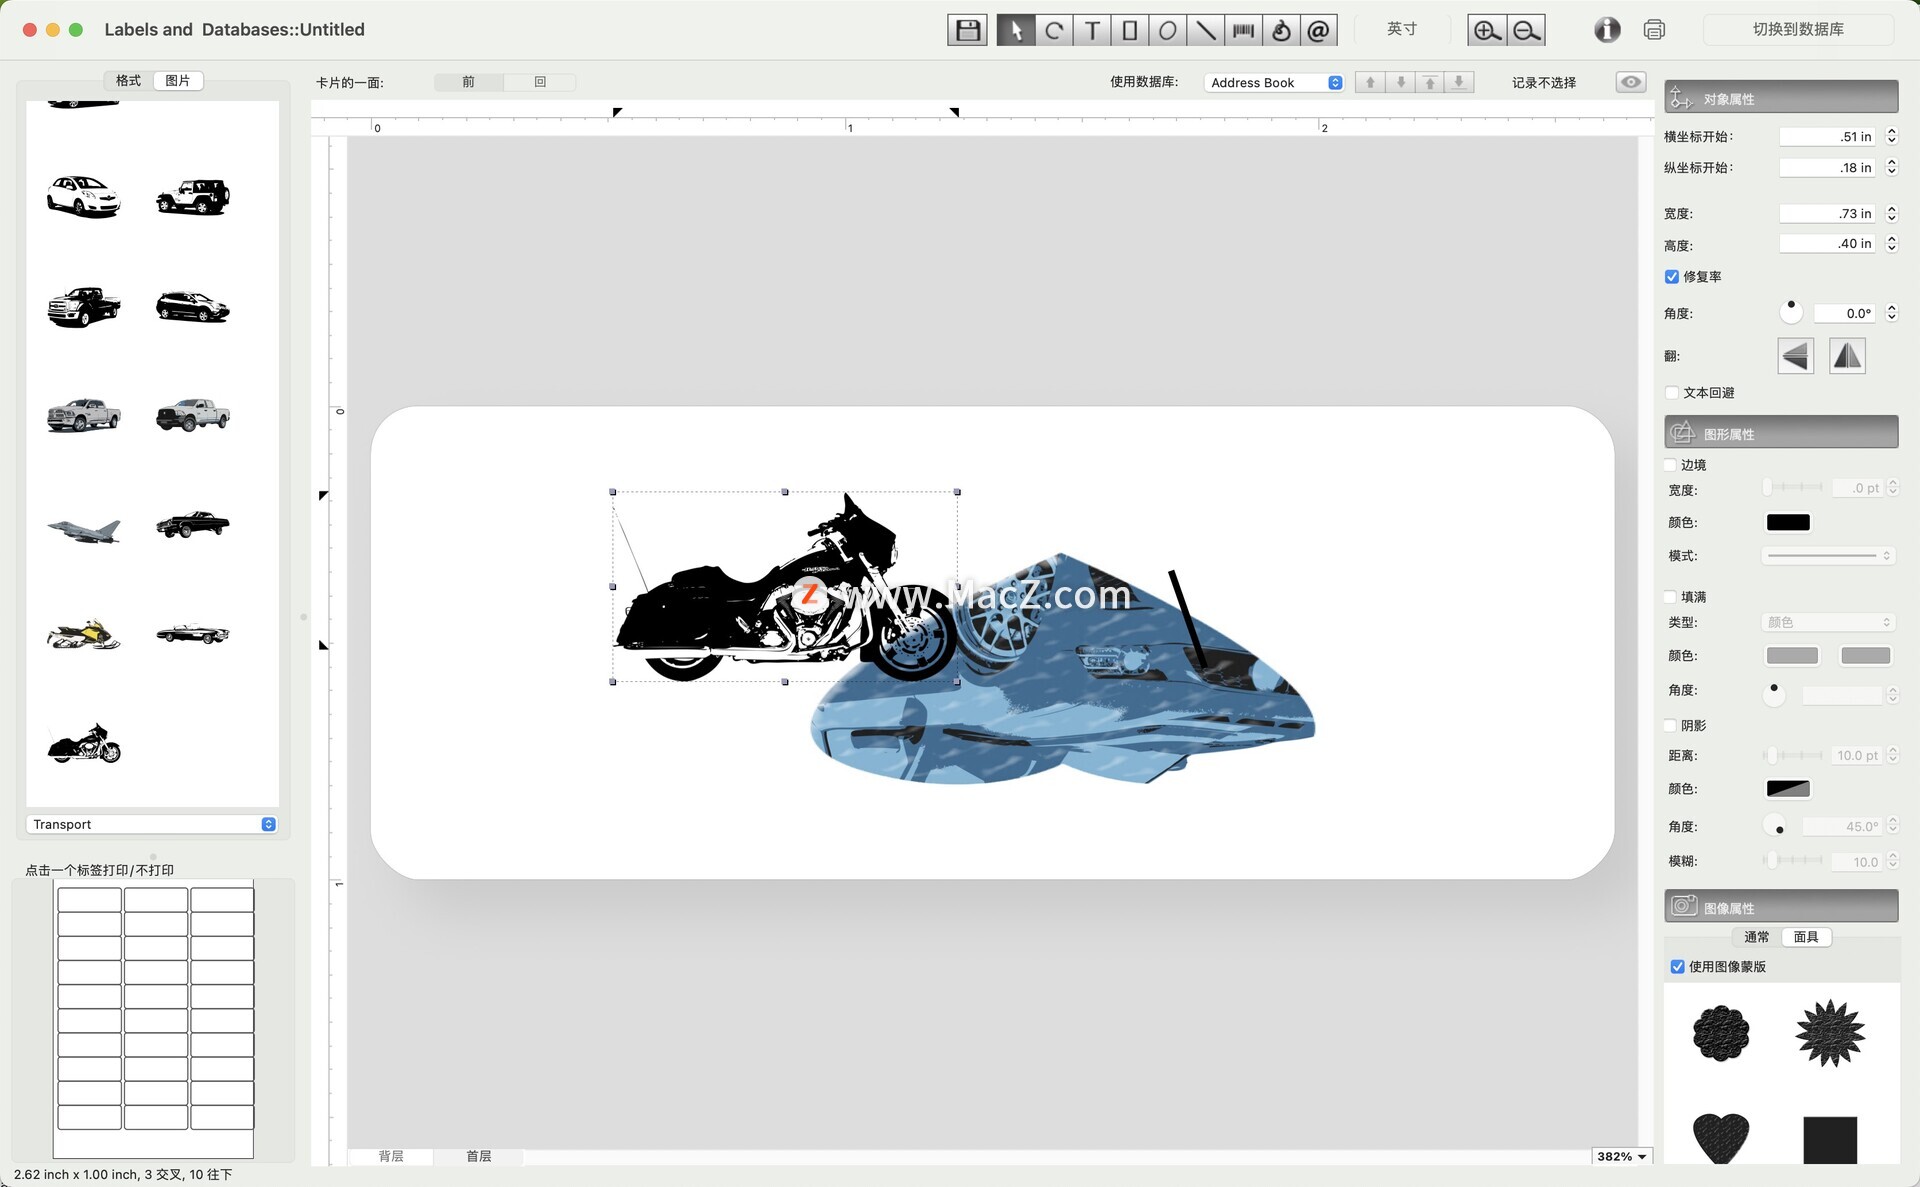Uncheck the 修复率 checkbox
This screenshot has height=1187, width=1920.
point(1672,277)
